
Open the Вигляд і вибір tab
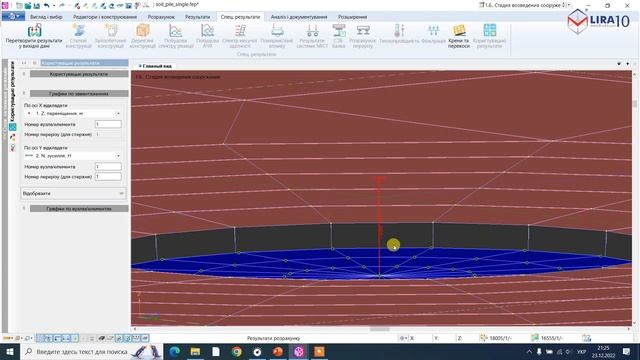[46, 17]
